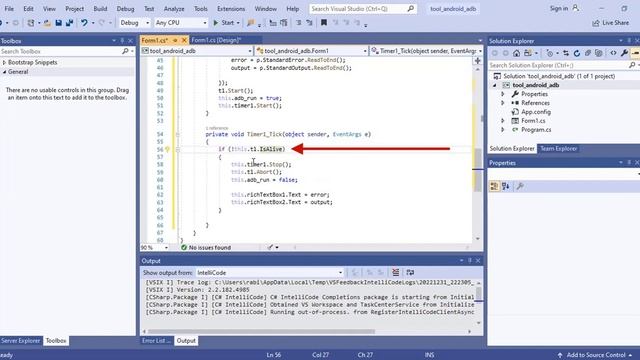Click the Search Visual Studio box
Image resolution: width=640 pixels, height=360 pixels.
coord(363,9)
